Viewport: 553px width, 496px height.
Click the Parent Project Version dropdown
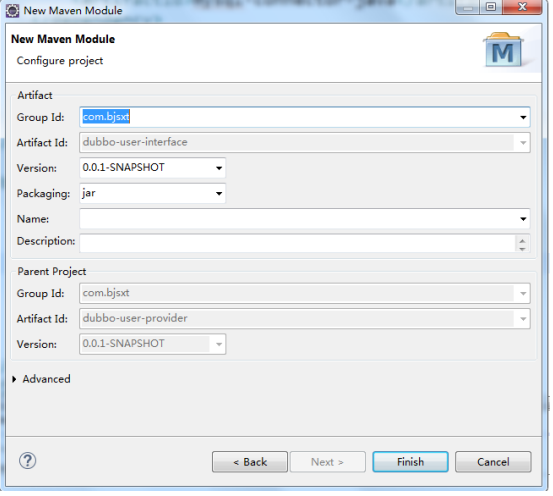tap(153, 344)
